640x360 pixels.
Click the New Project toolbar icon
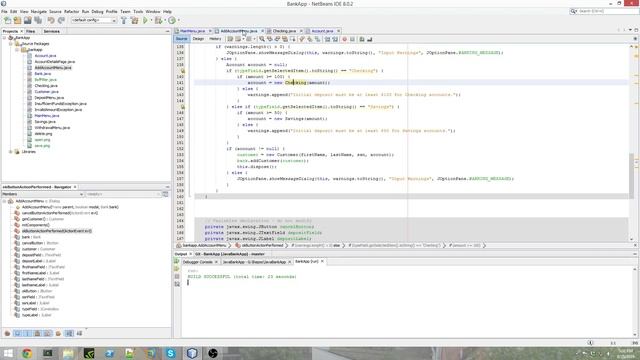click(x=17, y=20)
